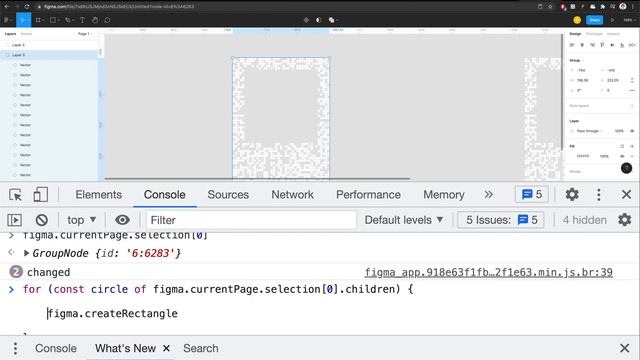Open DevTools settings gear icon

(x=572, y=194)
